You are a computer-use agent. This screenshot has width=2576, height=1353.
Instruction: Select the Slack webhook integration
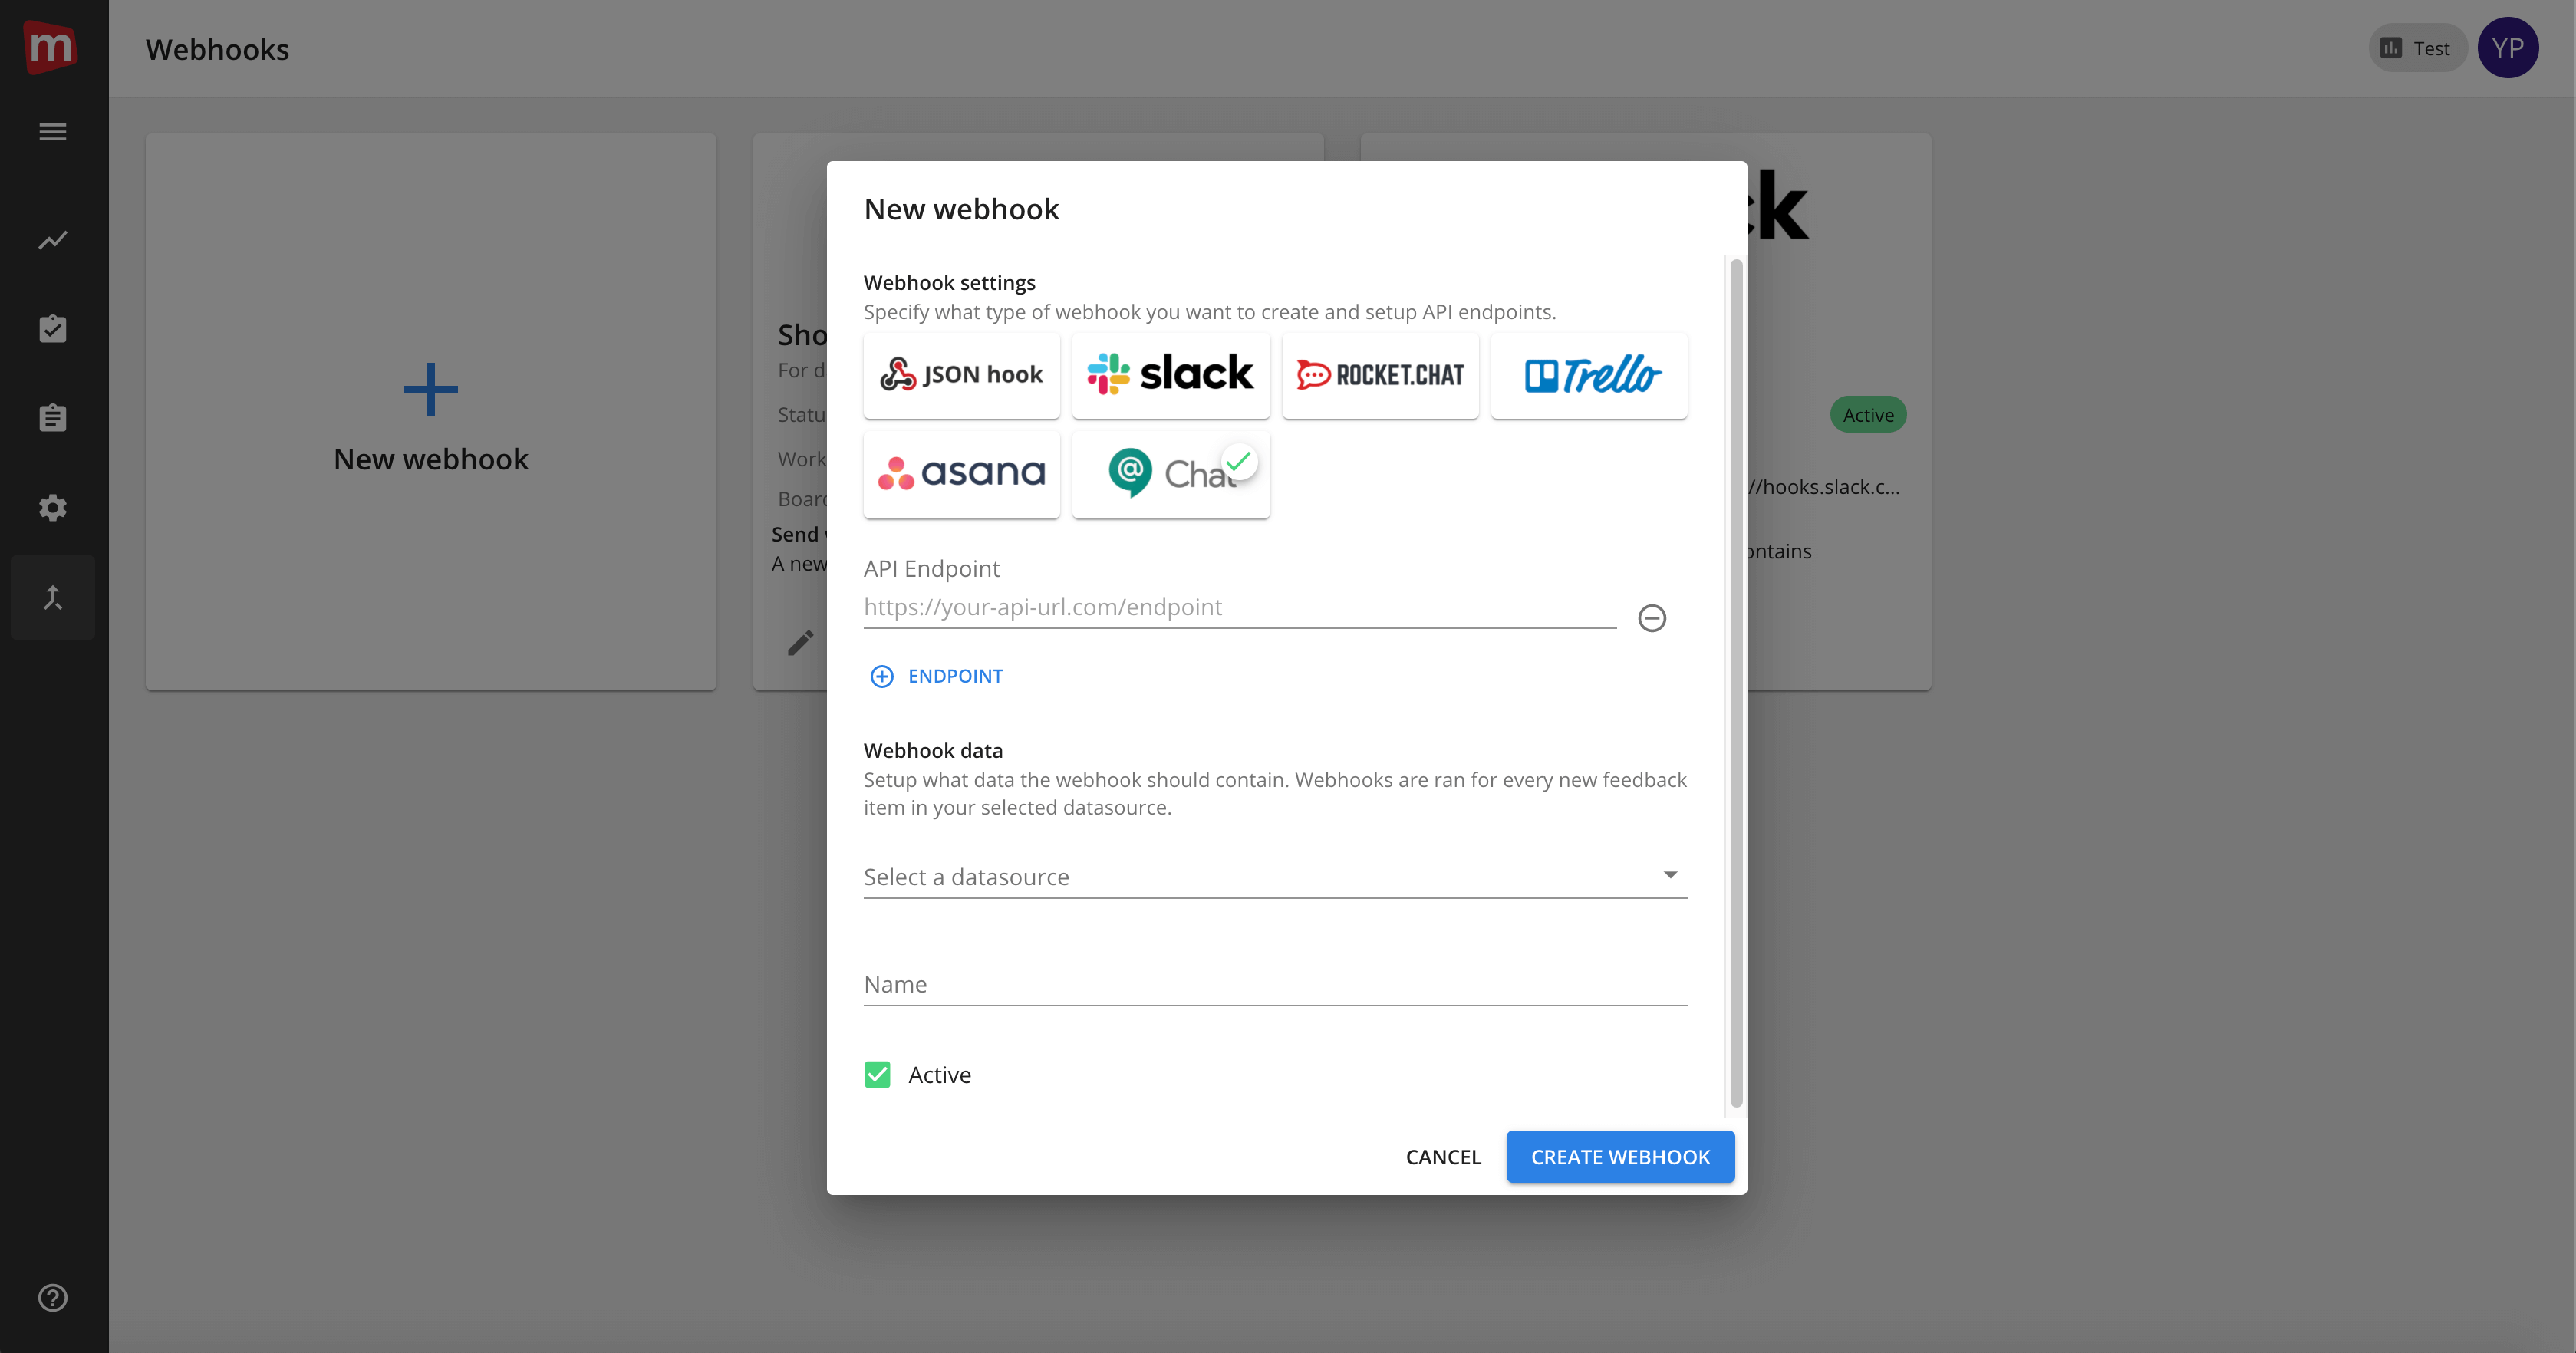point(1171,374)
